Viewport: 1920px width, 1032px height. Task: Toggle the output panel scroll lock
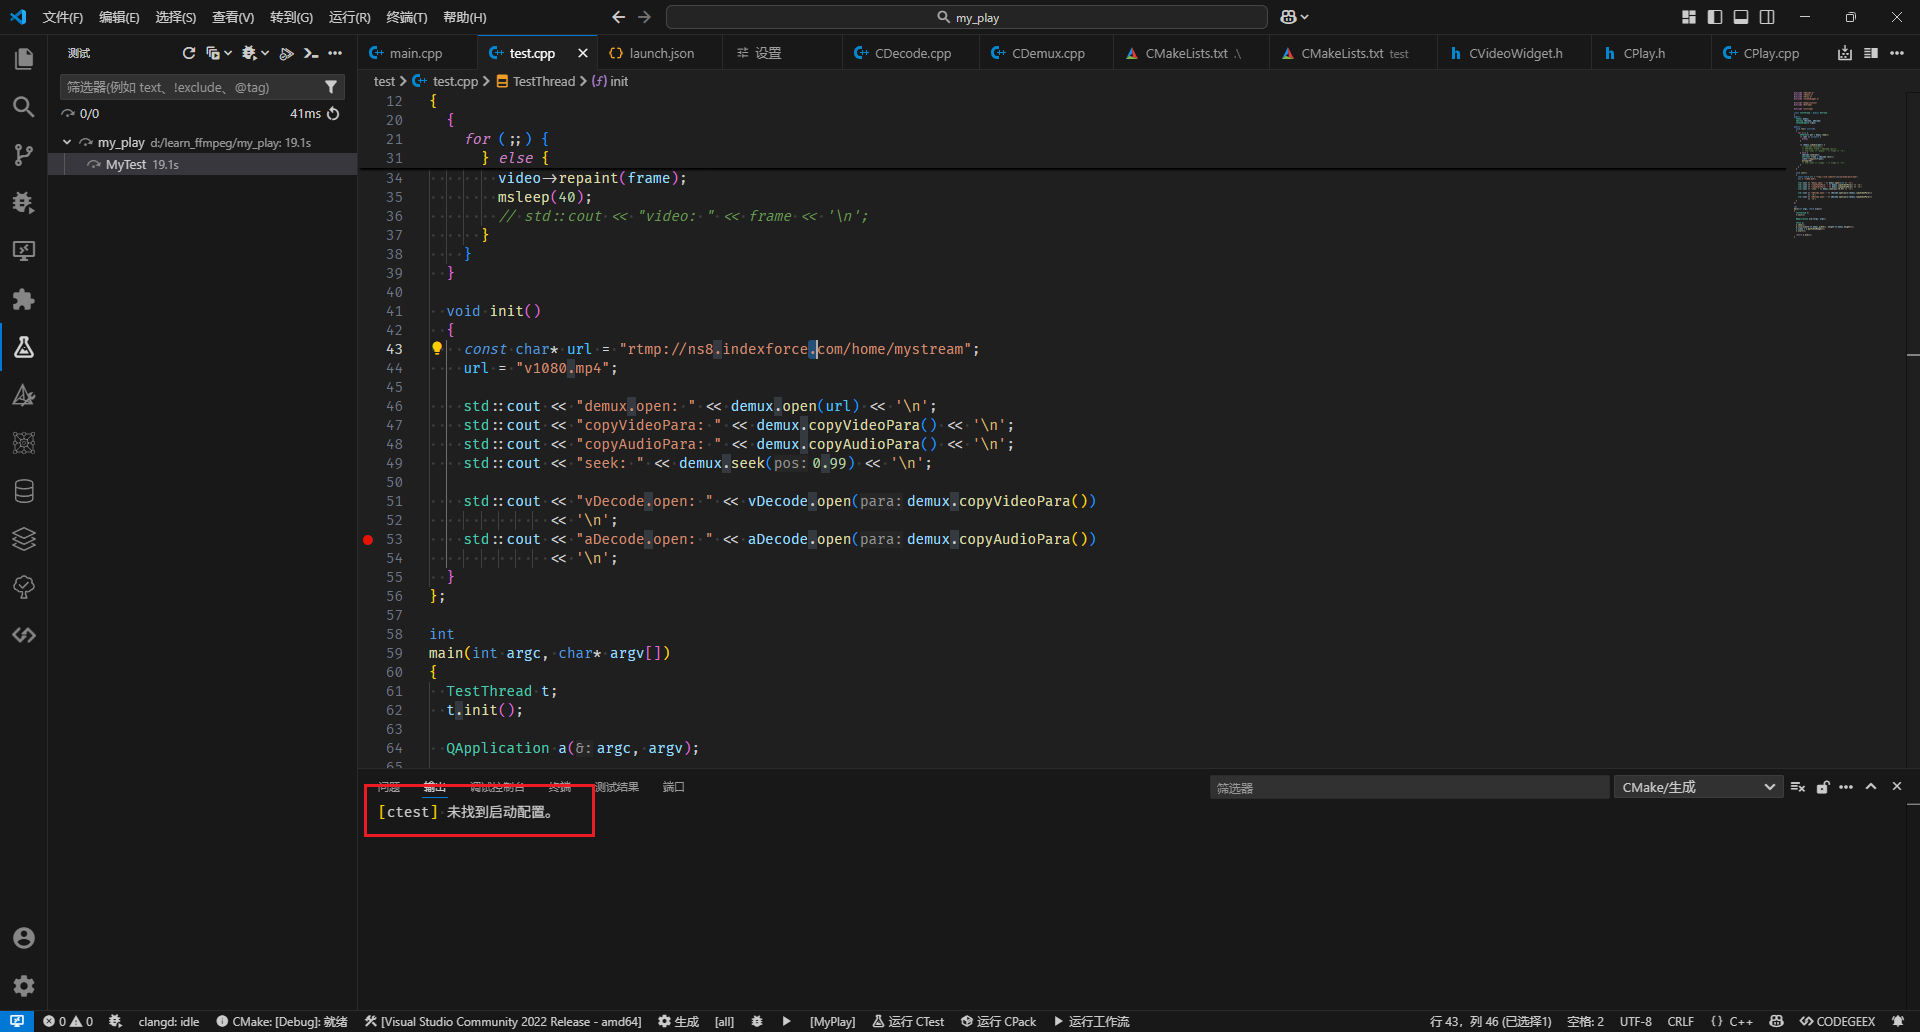point(1822,787)
